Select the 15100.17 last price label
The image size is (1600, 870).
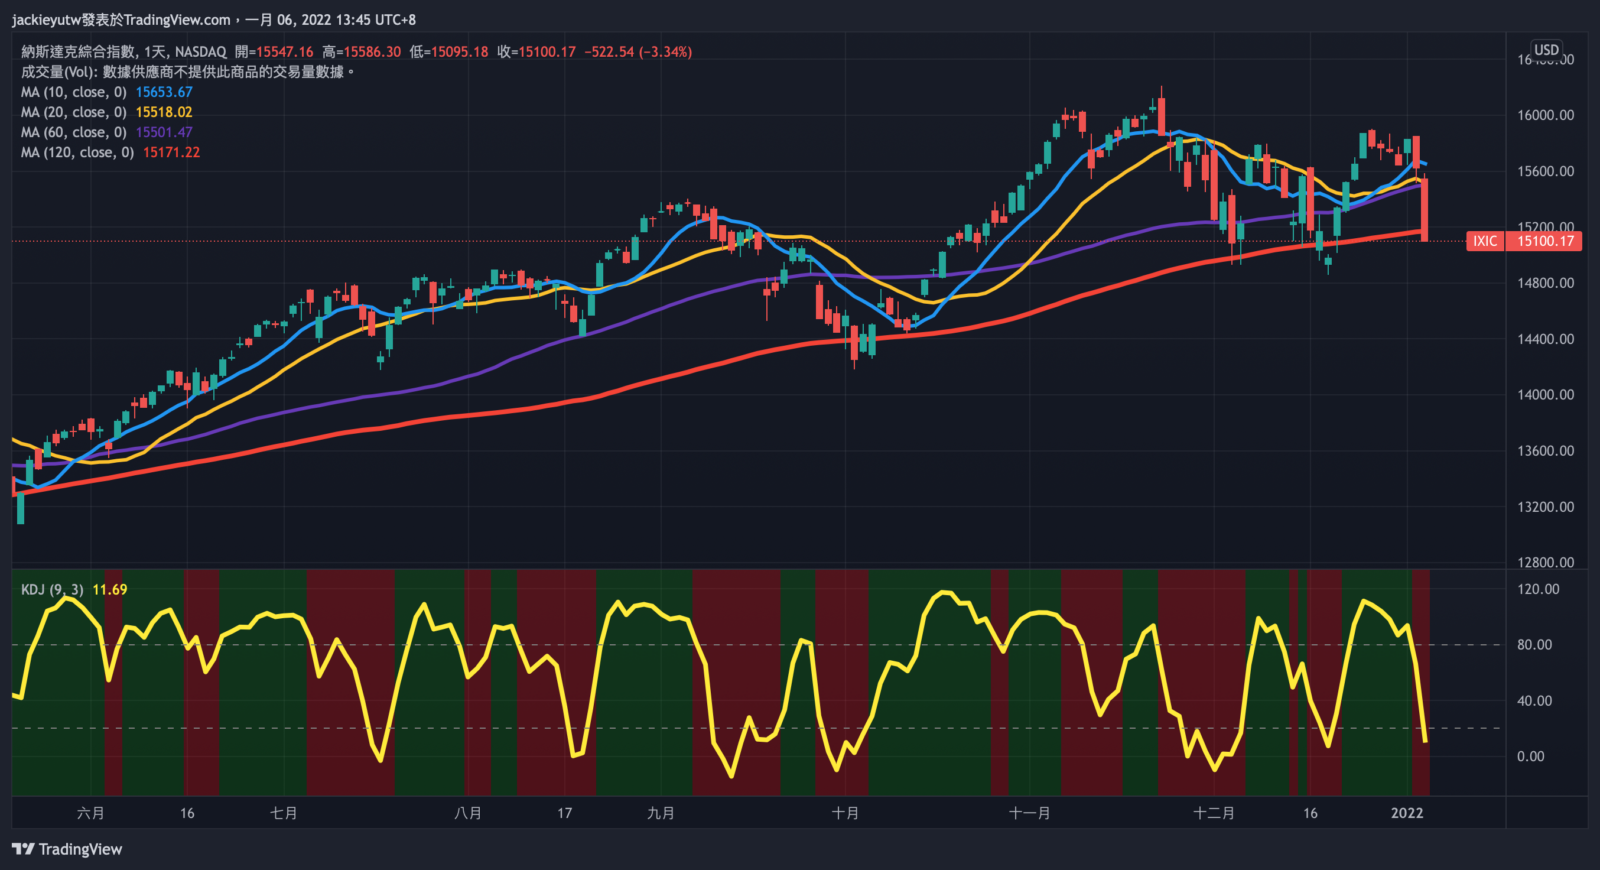1545,241
